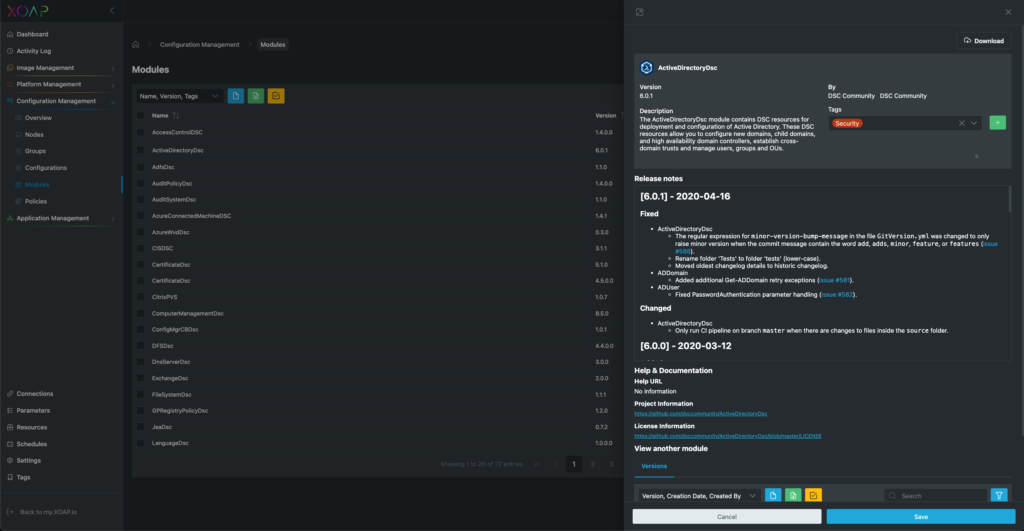Screen dimensions: 1024x531
Task: Check the AzureWvdDsc row checkbox
Action: tap(140, 233)
